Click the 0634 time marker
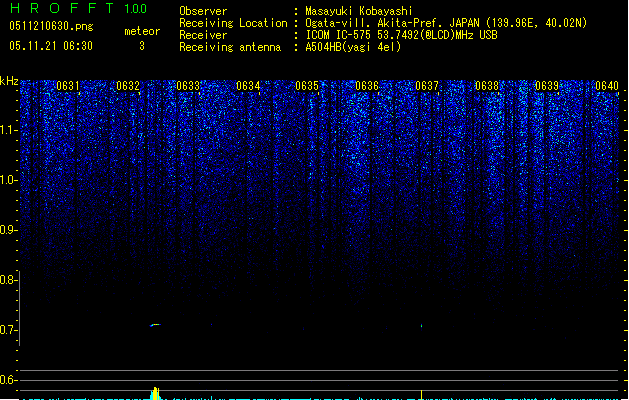 tap(248, 86)
